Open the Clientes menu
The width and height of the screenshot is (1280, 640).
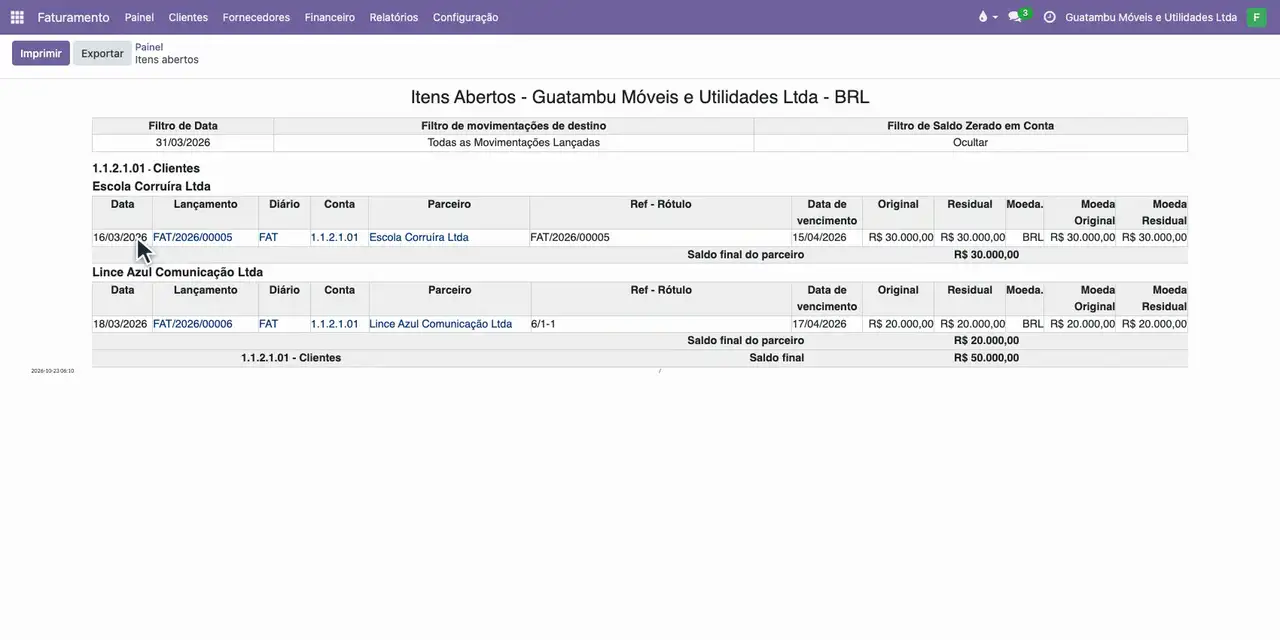tap(188, 17)
